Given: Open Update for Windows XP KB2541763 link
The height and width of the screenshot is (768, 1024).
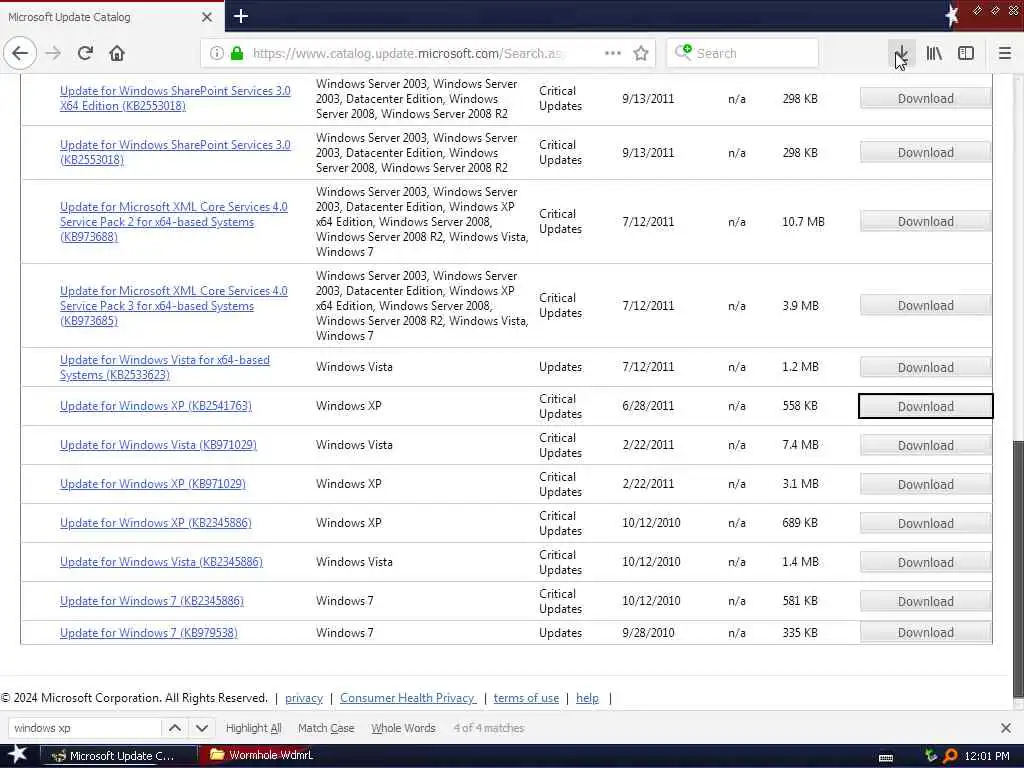Looking at the screenshot, I should [x=155, y=406].
